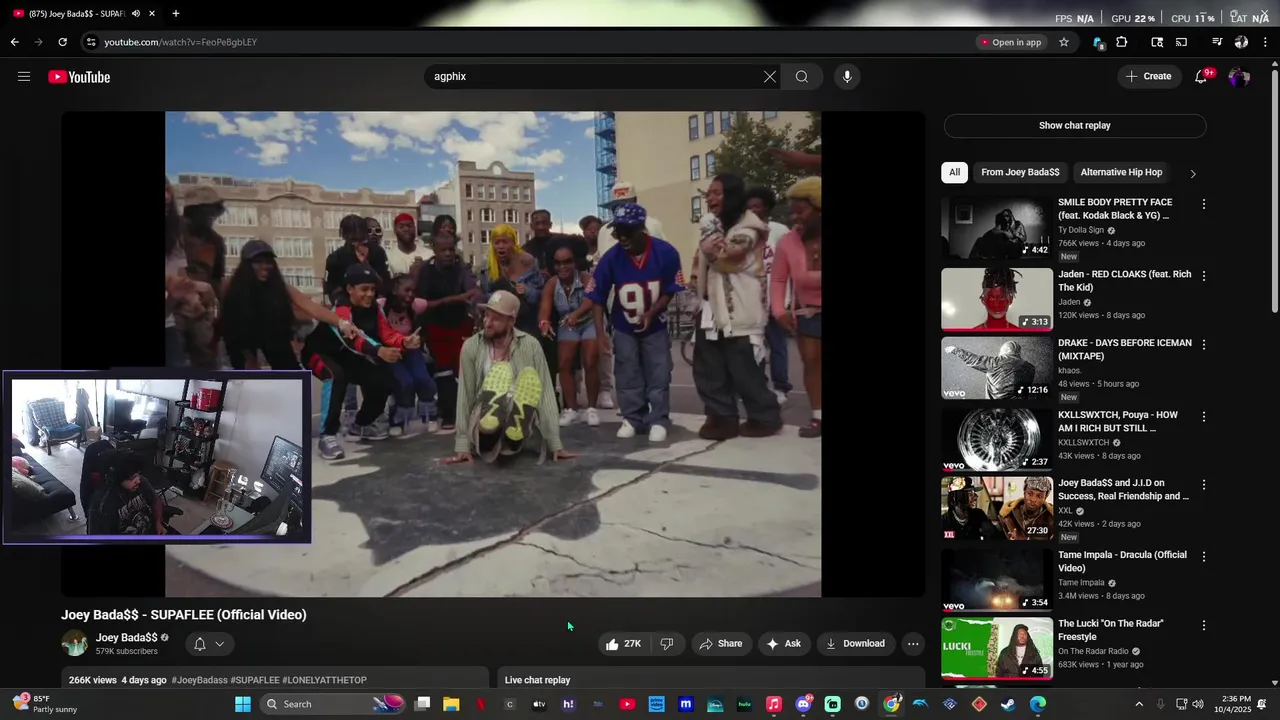
Task: Open options for KXLLSWXTCH HOW AM I RICH video
Action: coord(1203,417)
